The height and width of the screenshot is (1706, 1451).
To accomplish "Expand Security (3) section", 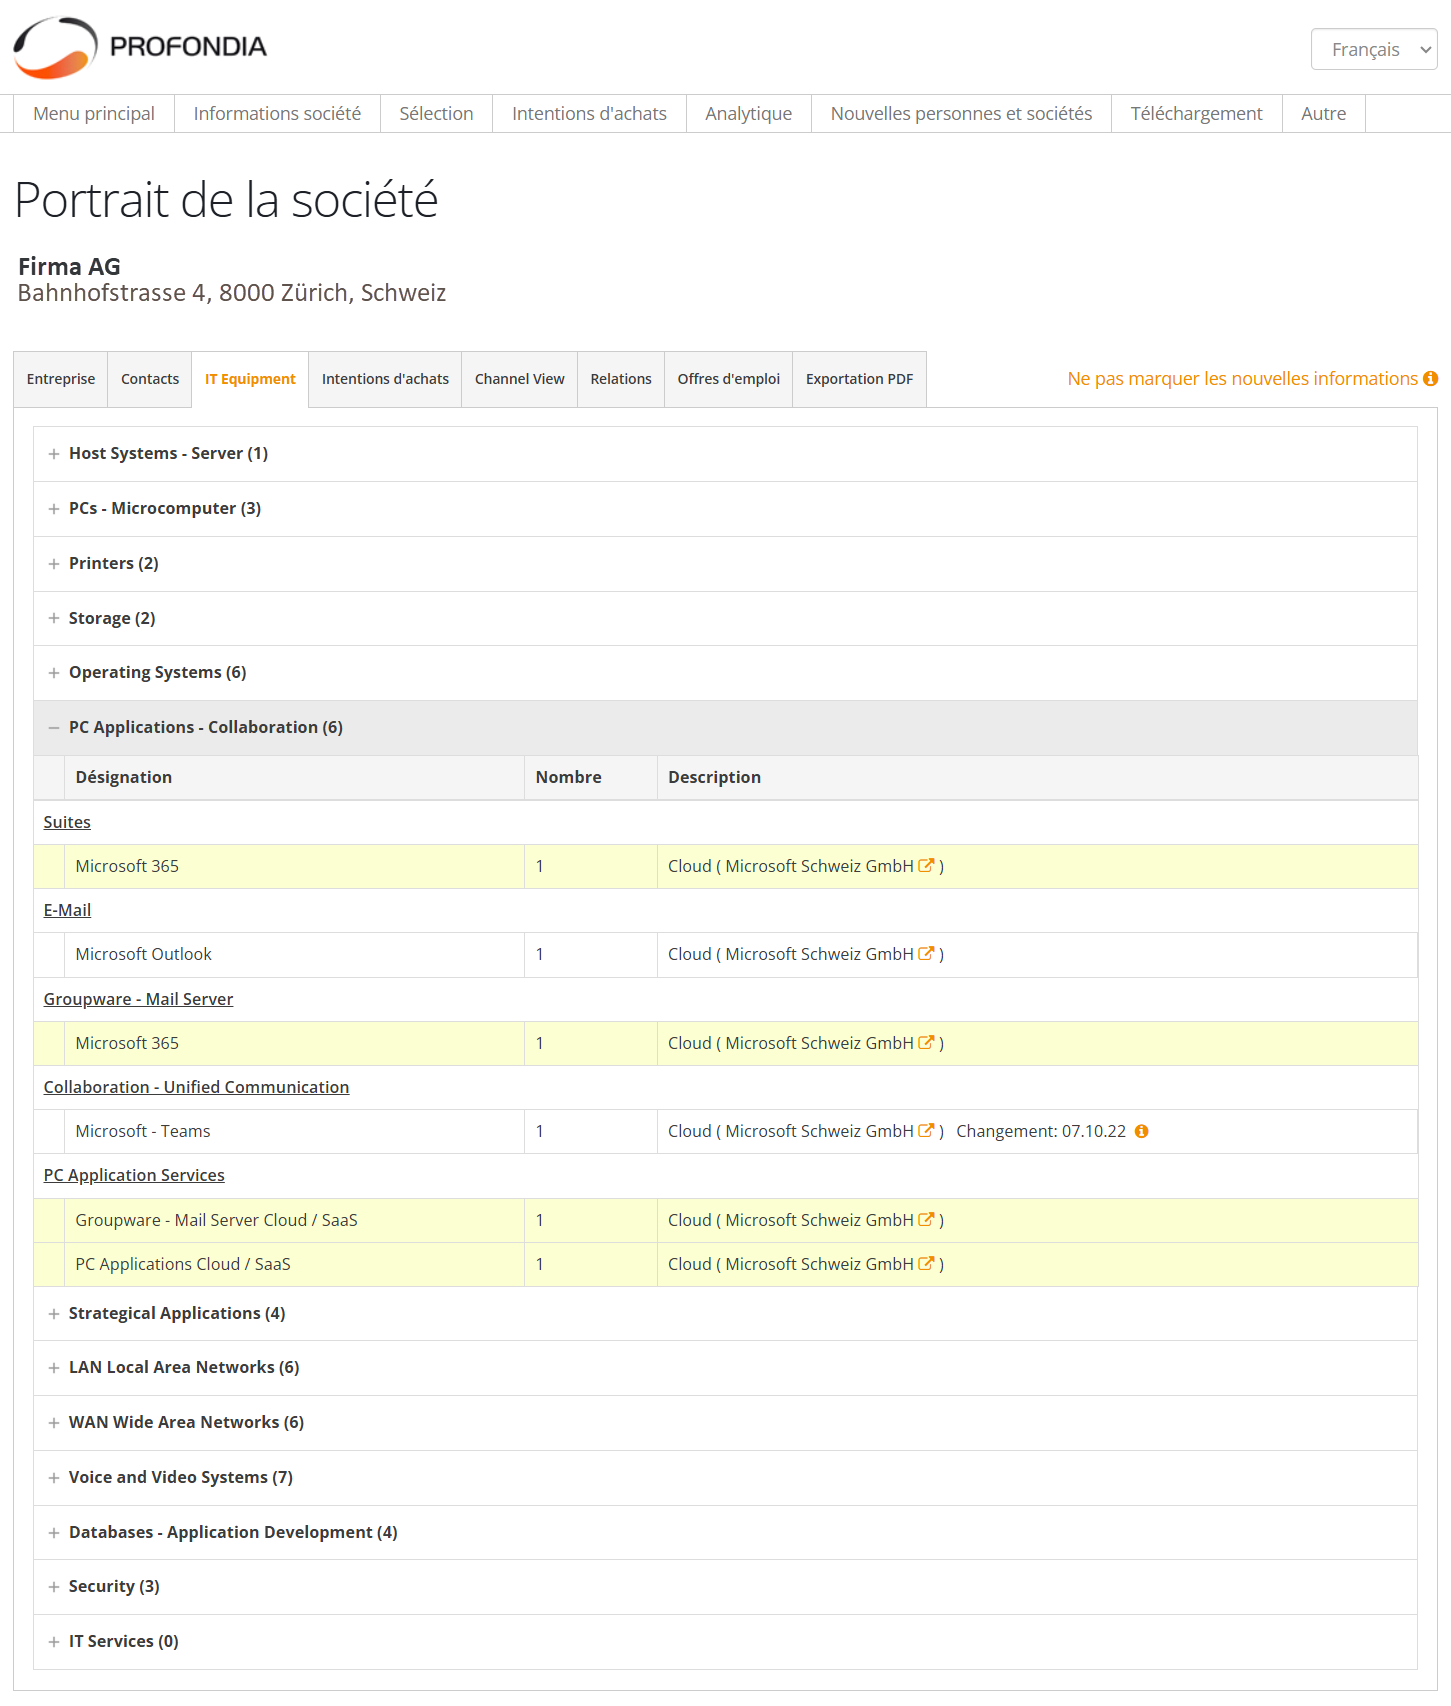I will pyautogui.click(x=725, y=1587).
